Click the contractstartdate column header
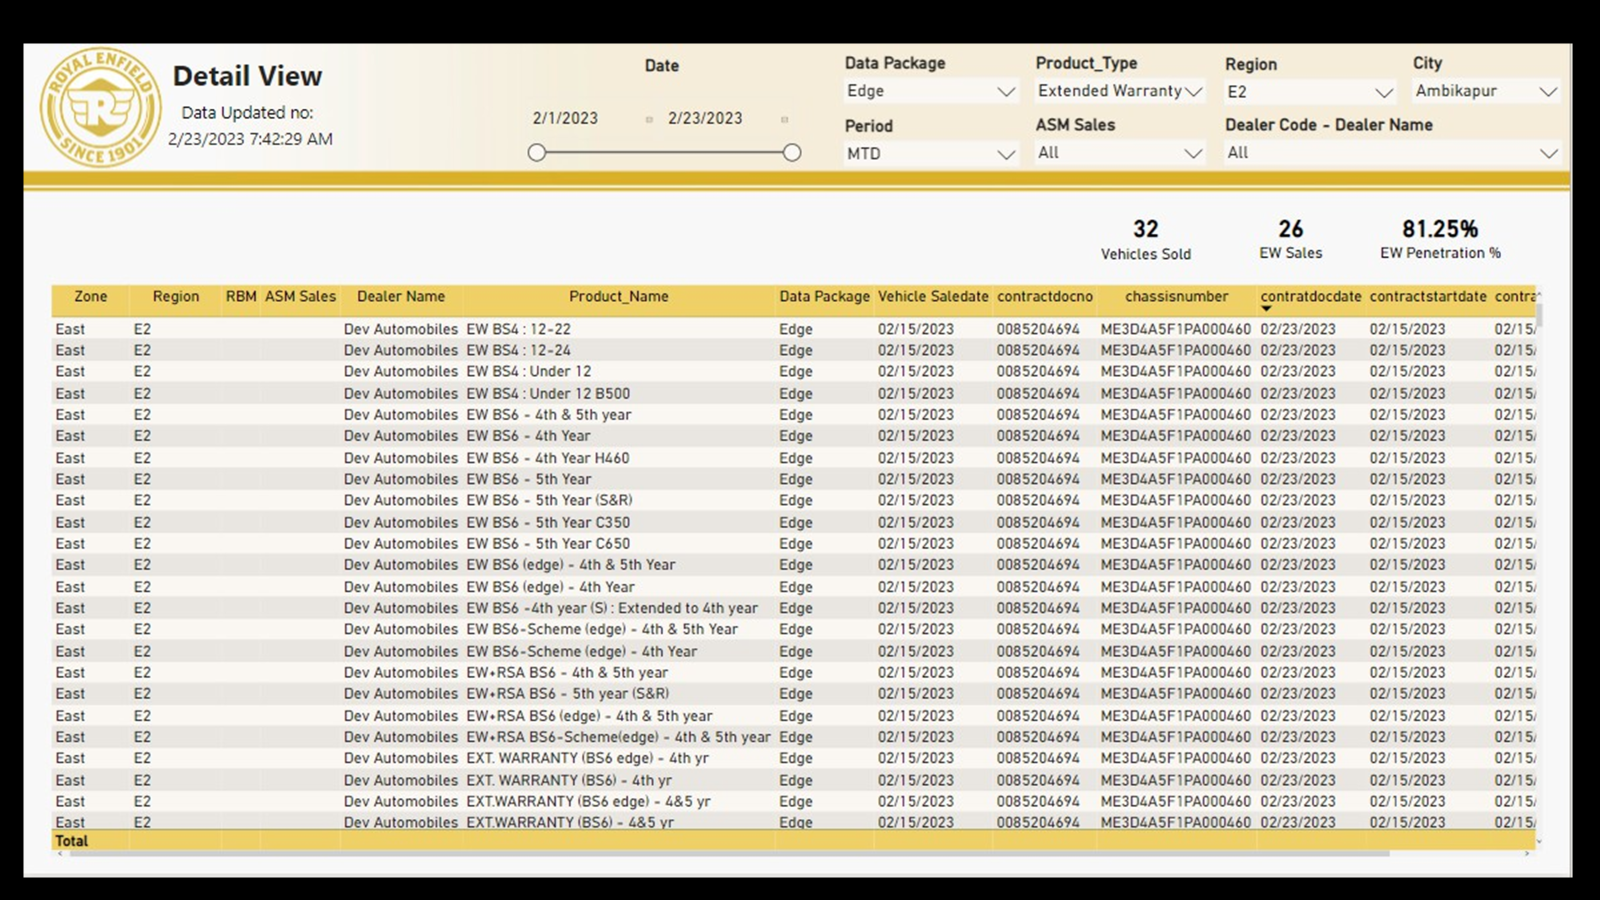The height and width of the screenshot is (900, 1600). click(x=1428, y=297)
